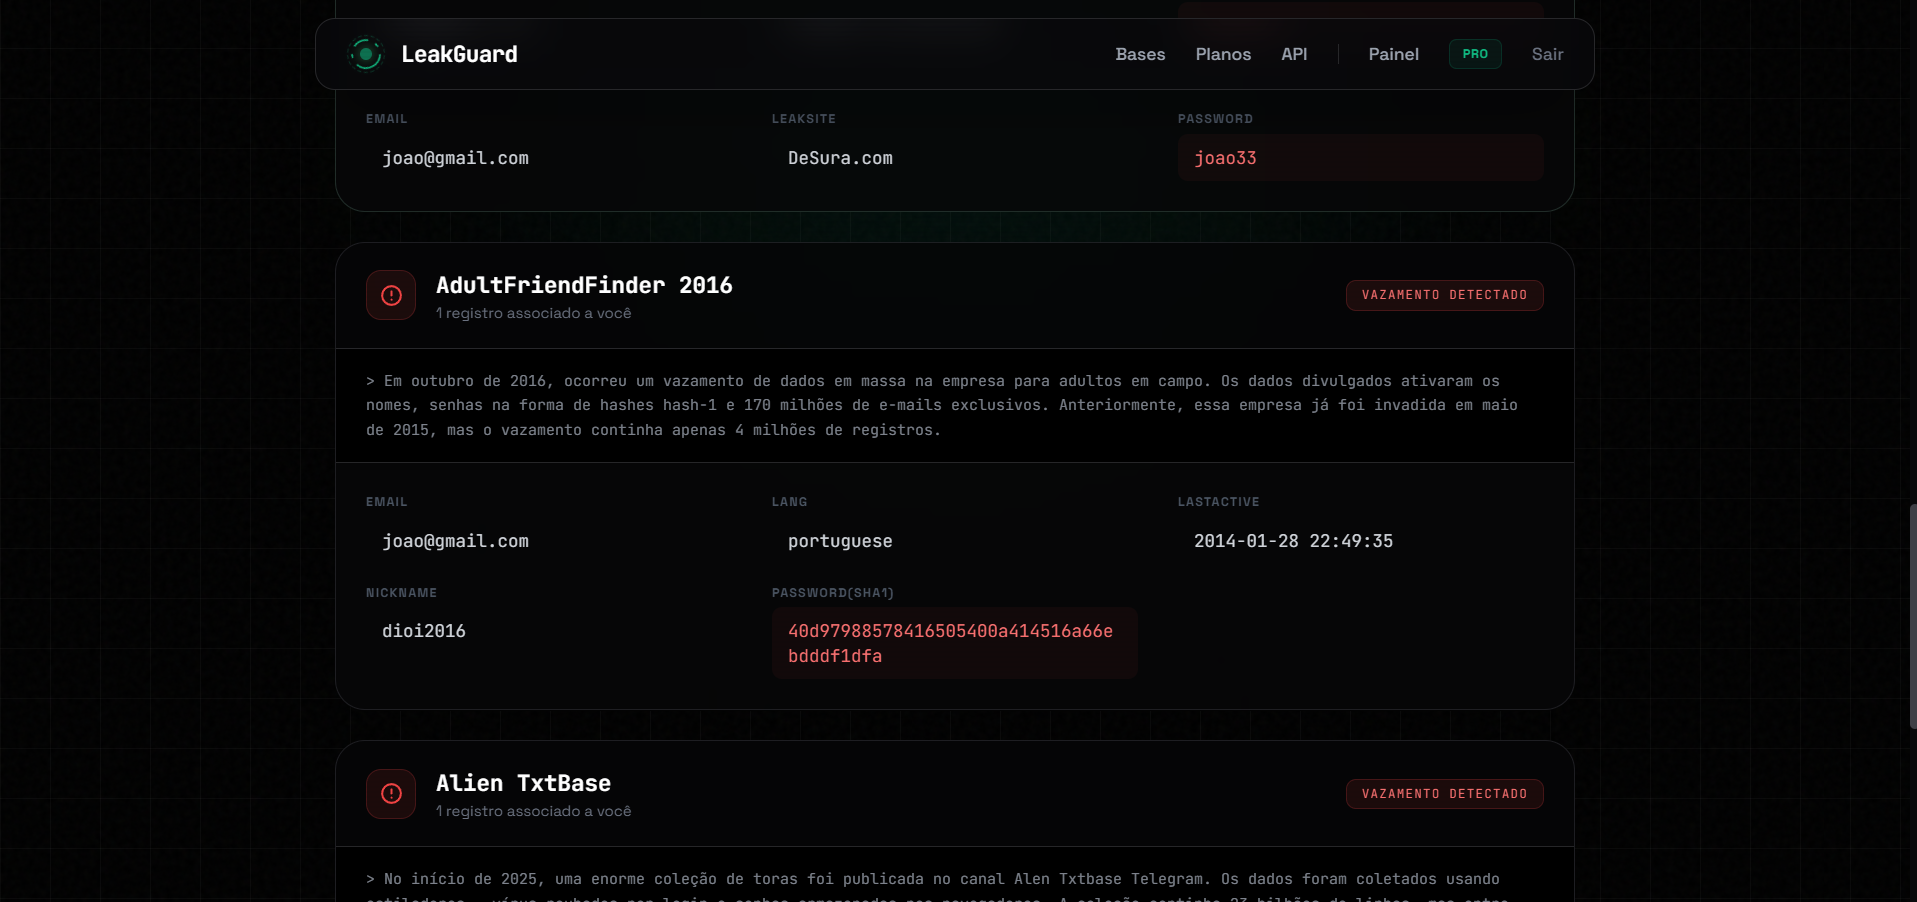
Task: Click Sair to log out
Action: 1547,54
